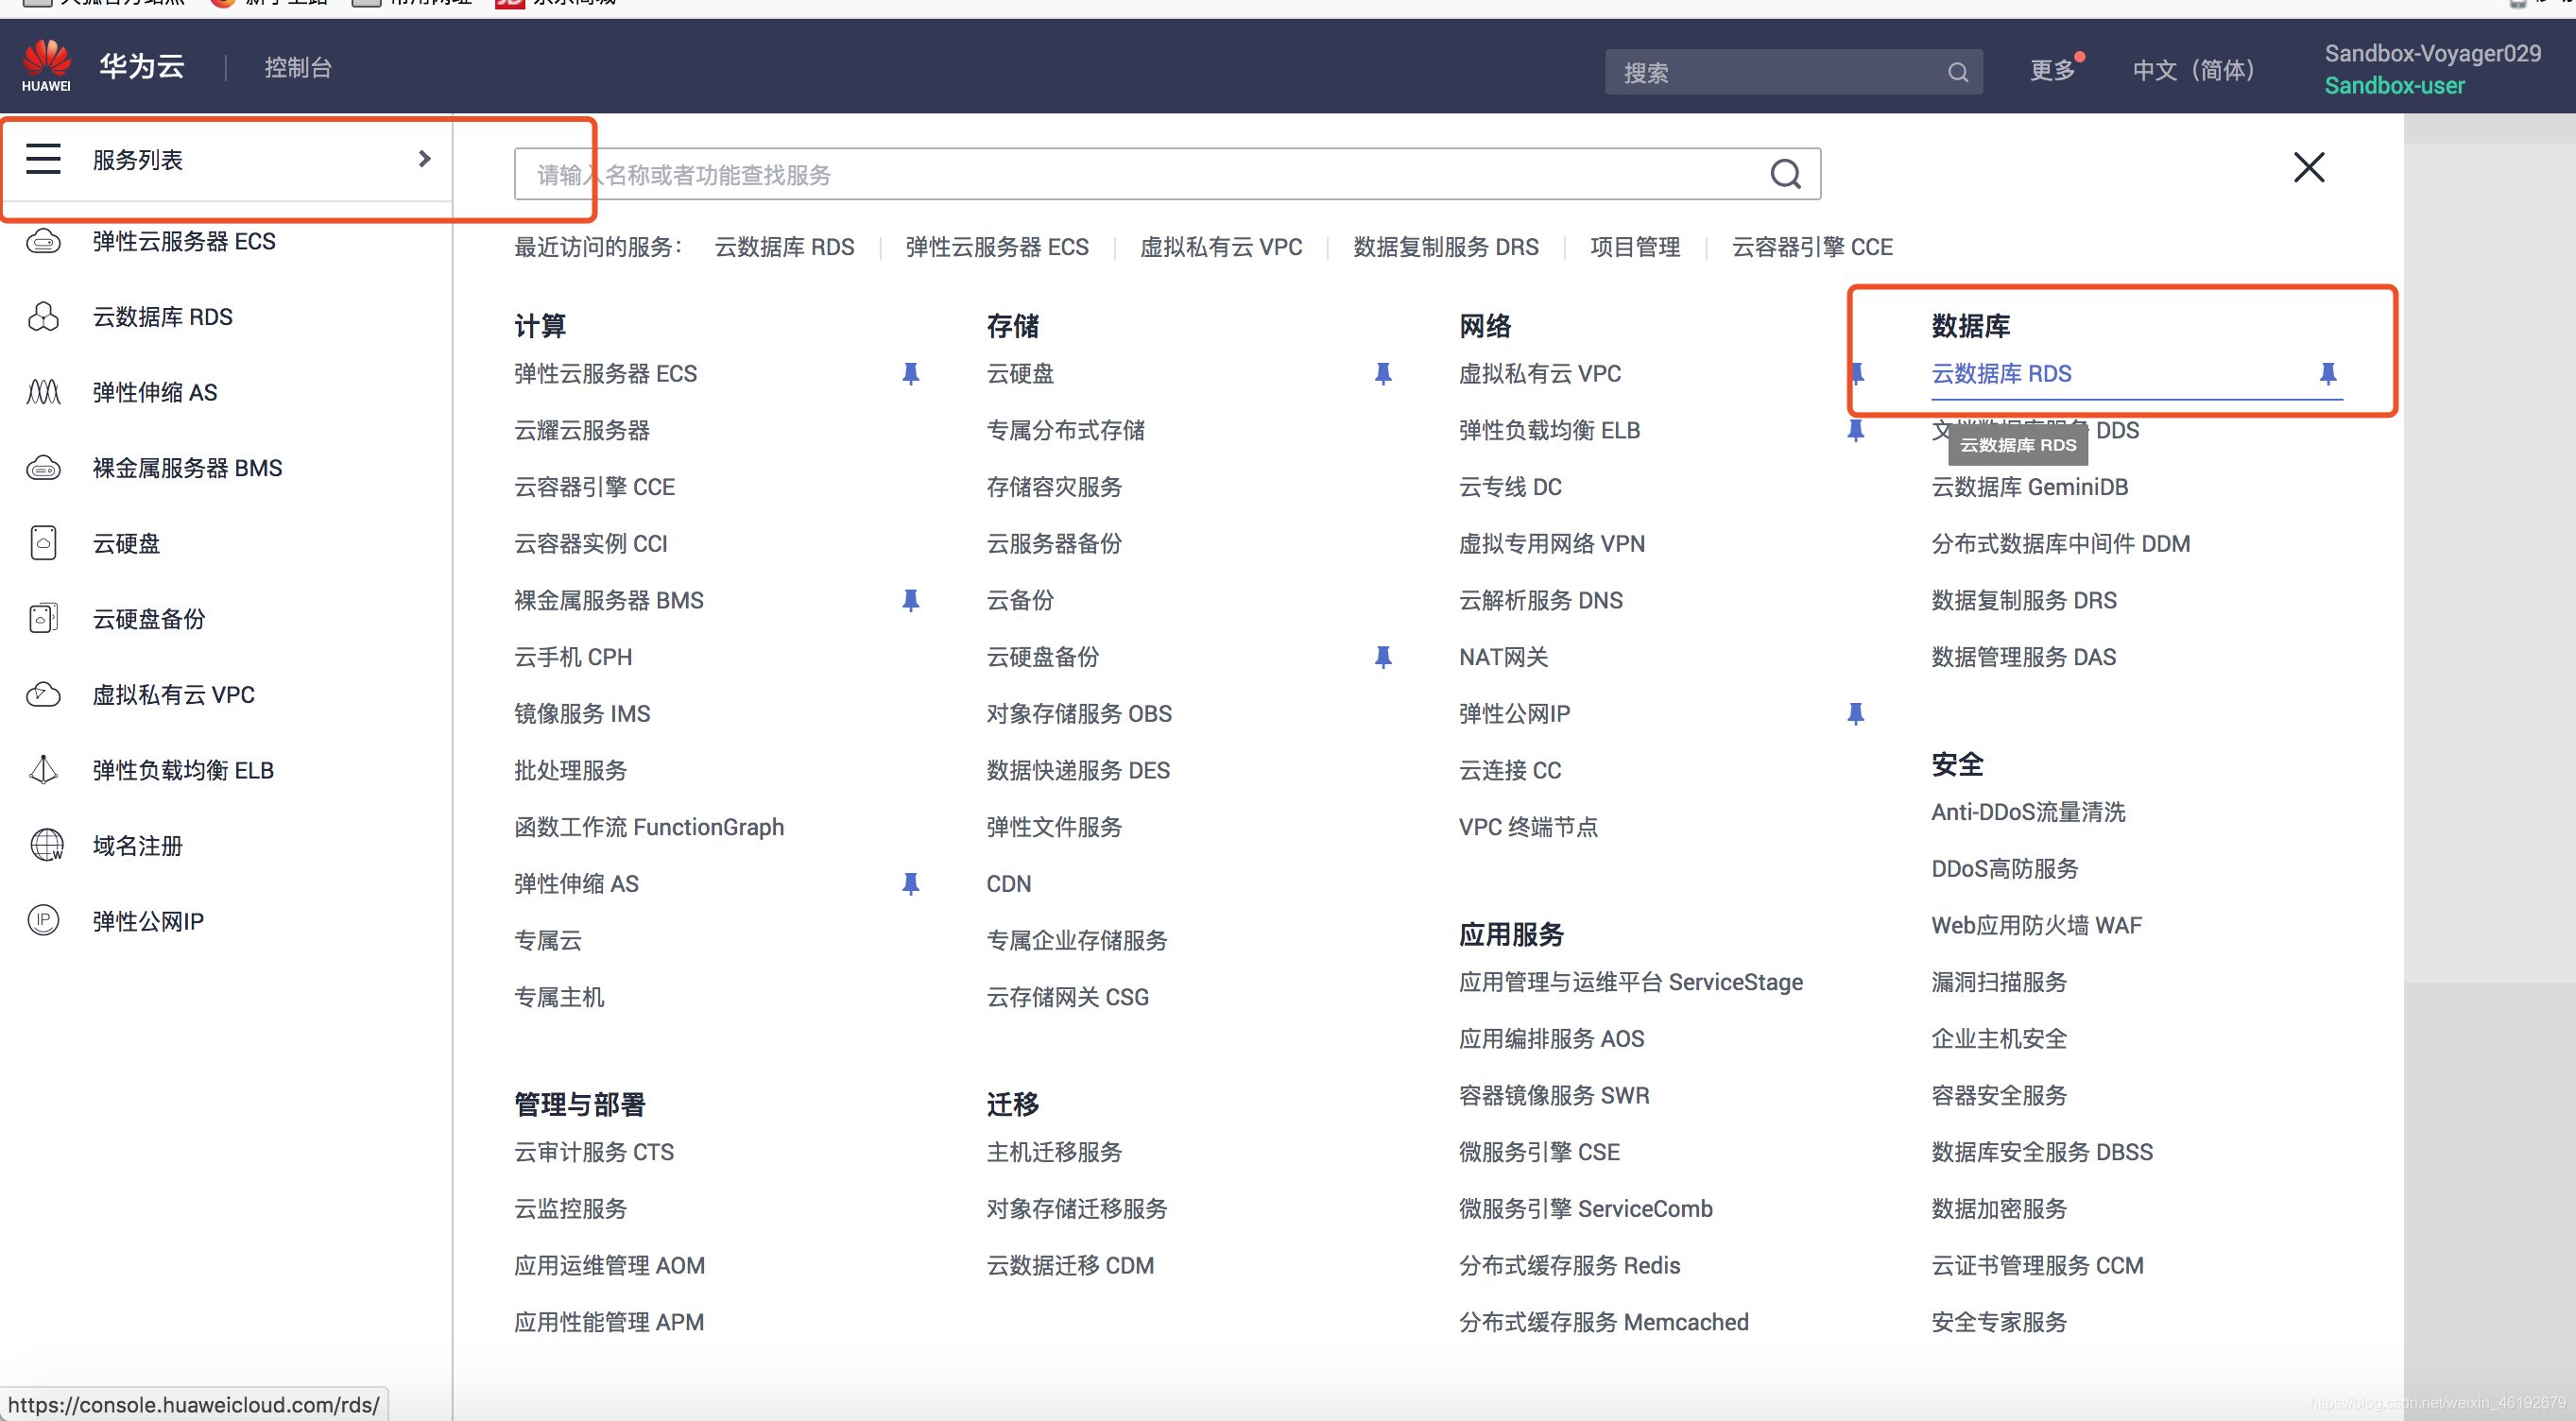Open 分布式数据库中间件 DDM
Viewport: 2576px width, 1421px height.
pos(2060,543)
